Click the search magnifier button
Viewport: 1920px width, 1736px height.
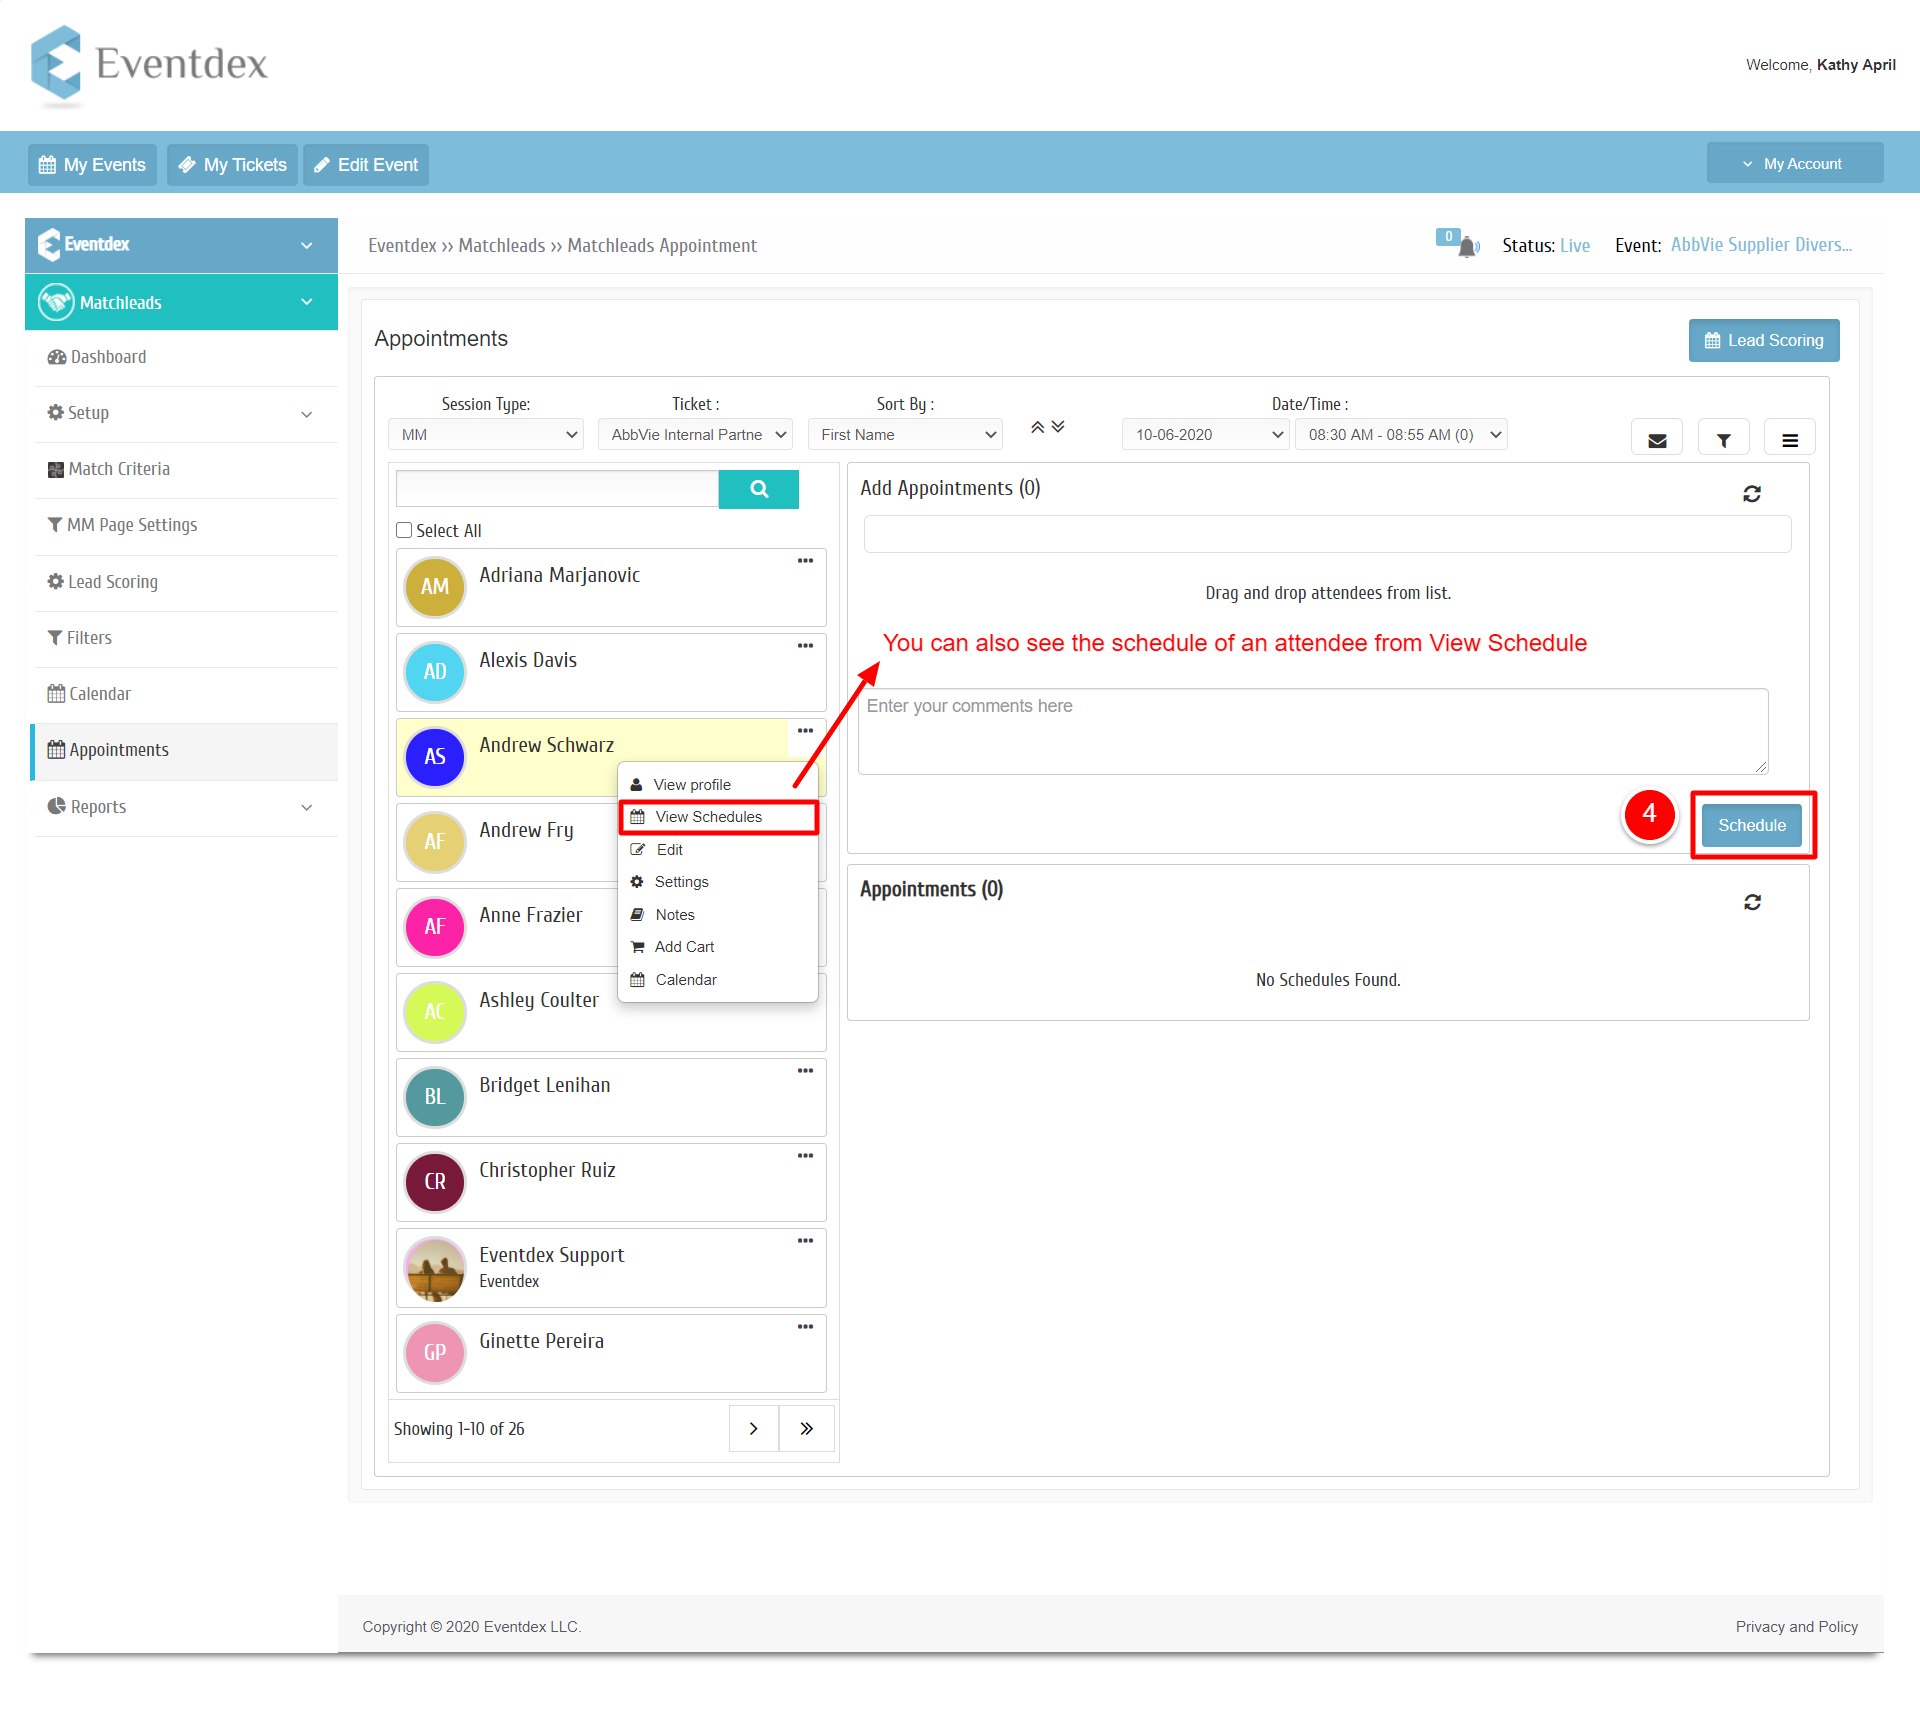tap(758, 489)
